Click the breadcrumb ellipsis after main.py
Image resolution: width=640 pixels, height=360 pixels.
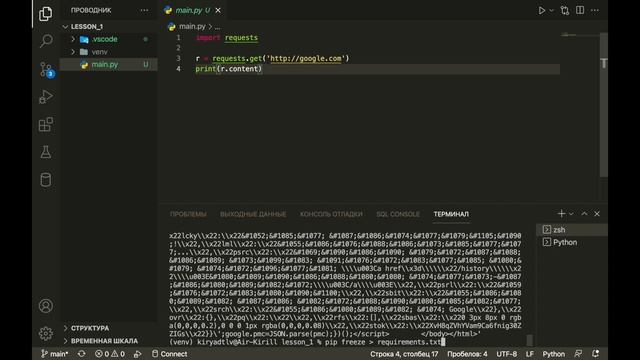[x=218, y=27]
